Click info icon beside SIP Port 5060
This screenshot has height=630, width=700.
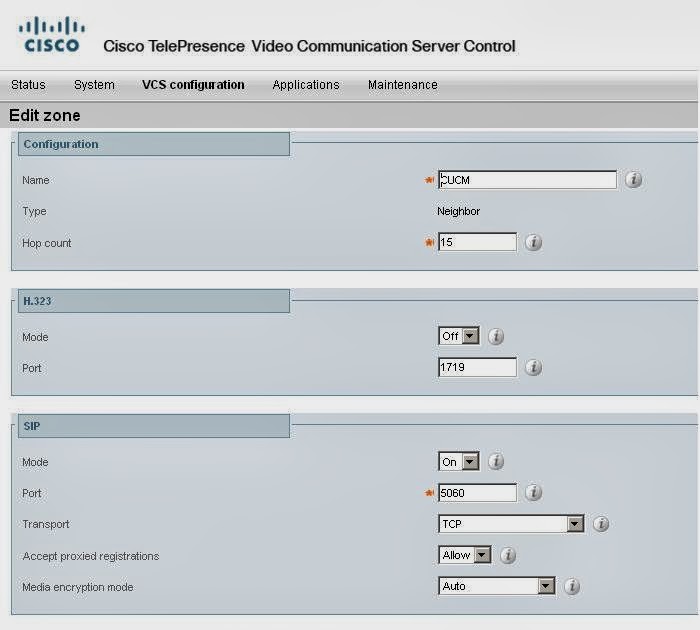click(533, 492)
